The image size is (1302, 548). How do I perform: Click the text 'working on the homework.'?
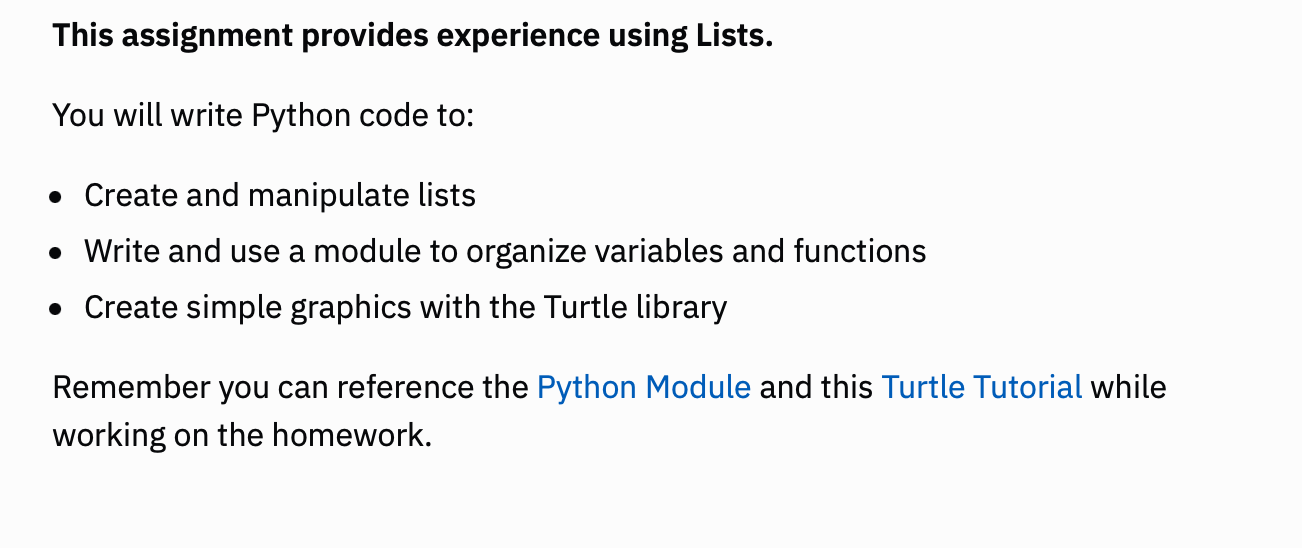click(x=242, y=437)
